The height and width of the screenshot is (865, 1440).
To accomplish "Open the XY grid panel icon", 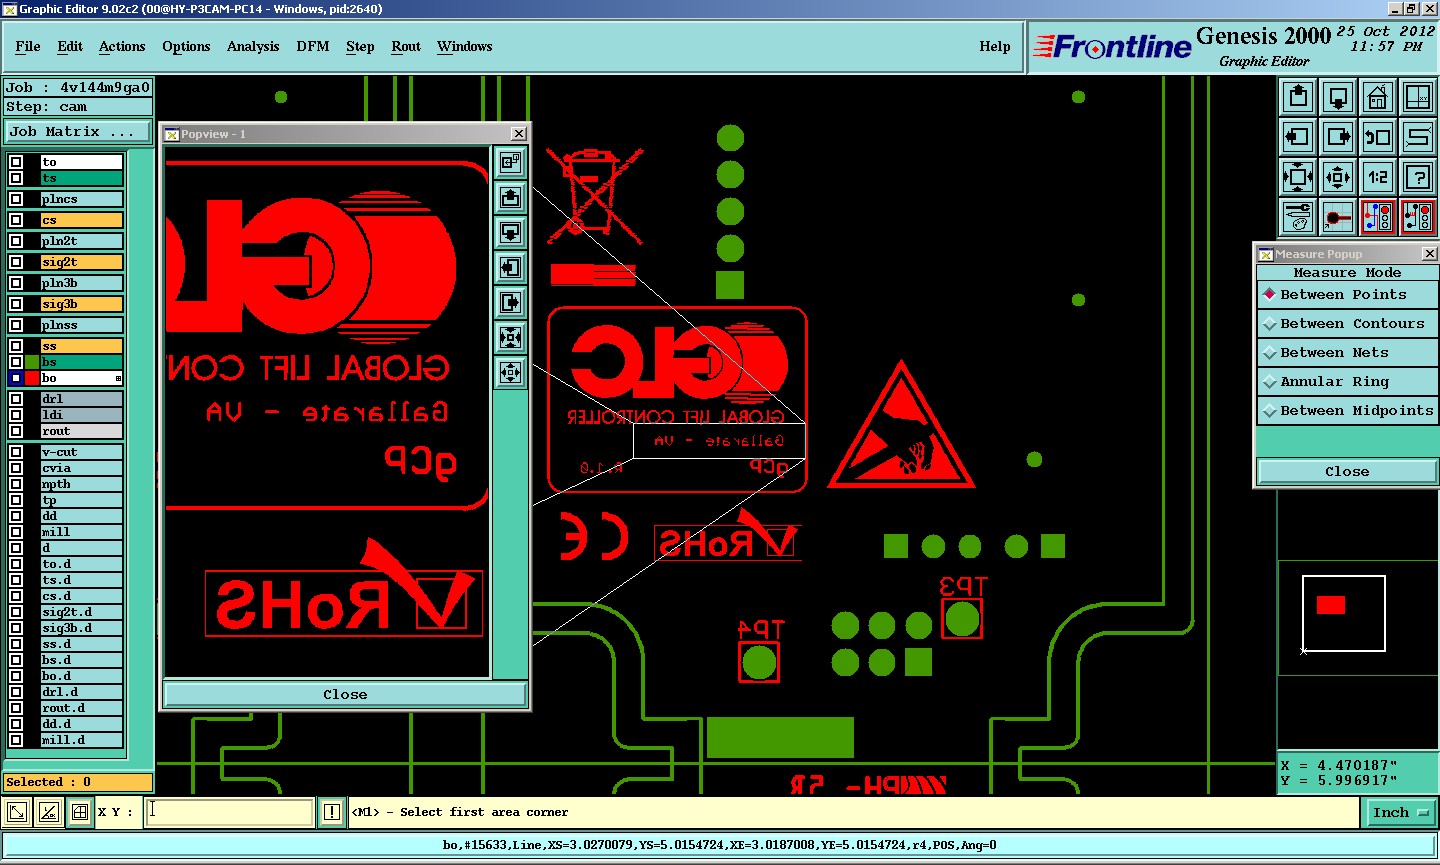I will pyautogui.click(x=1418, y=97).
